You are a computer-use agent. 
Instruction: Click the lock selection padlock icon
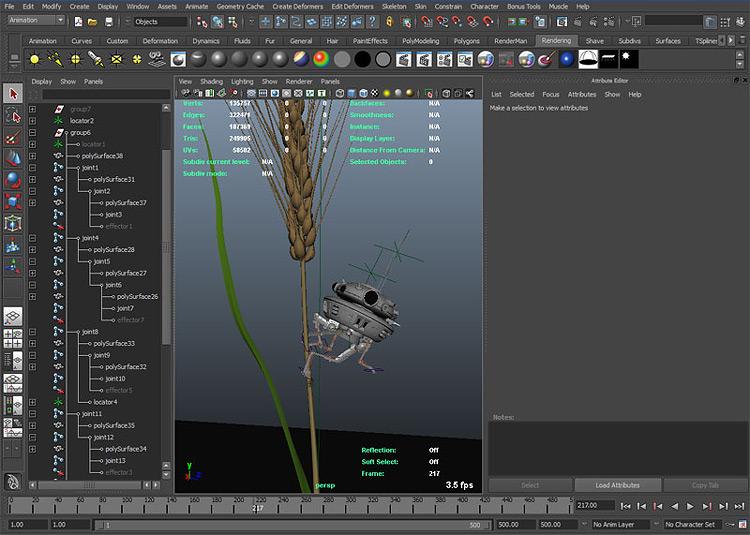389,22
